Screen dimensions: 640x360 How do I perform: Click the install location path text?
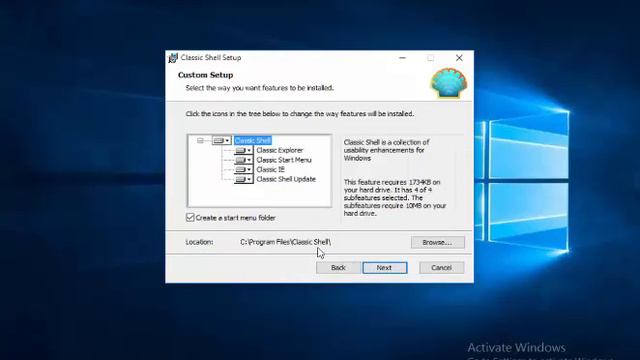point(285,242)
